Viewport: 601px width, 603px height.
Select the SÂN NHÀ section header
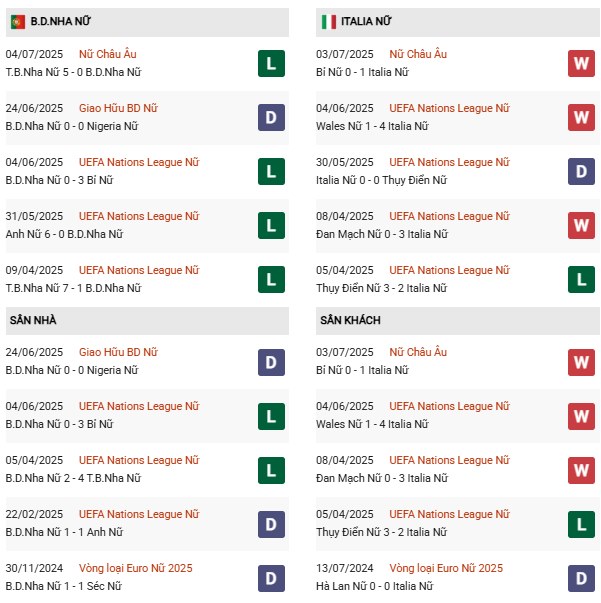click(x=34, y=320)
